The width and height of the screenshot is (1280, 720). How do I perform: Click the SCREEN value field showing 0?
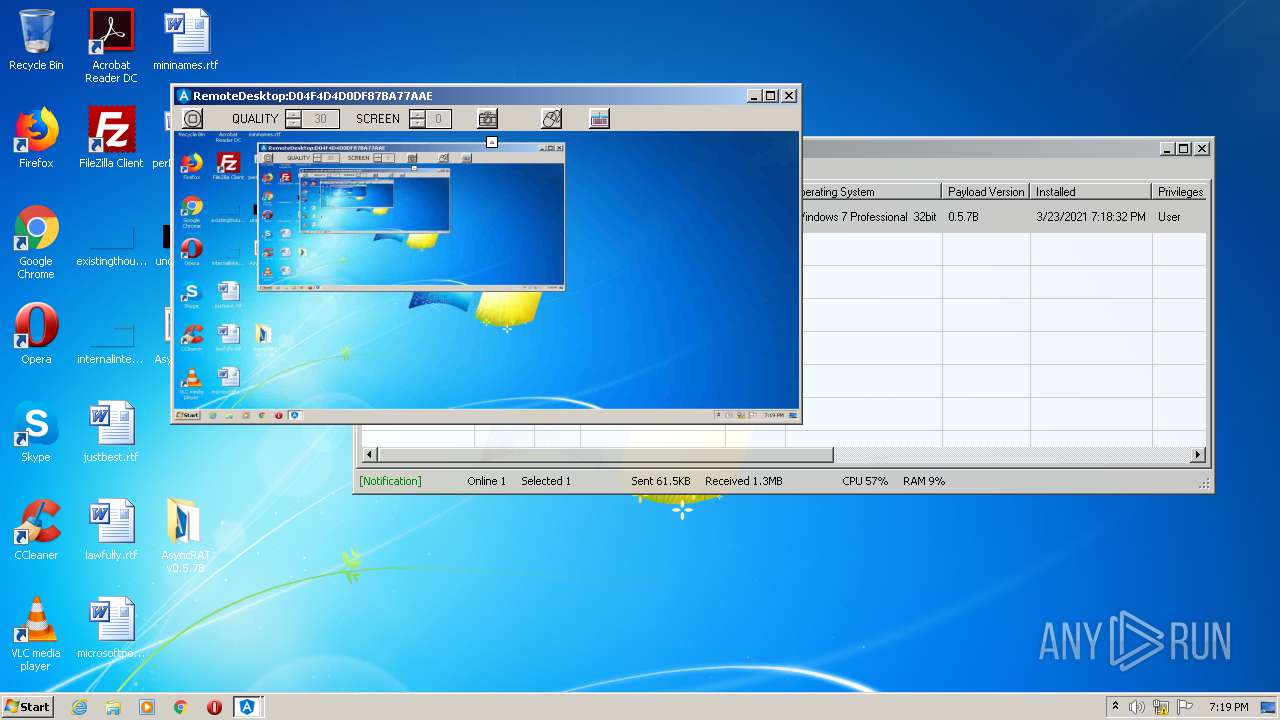(x=438, y=119)
